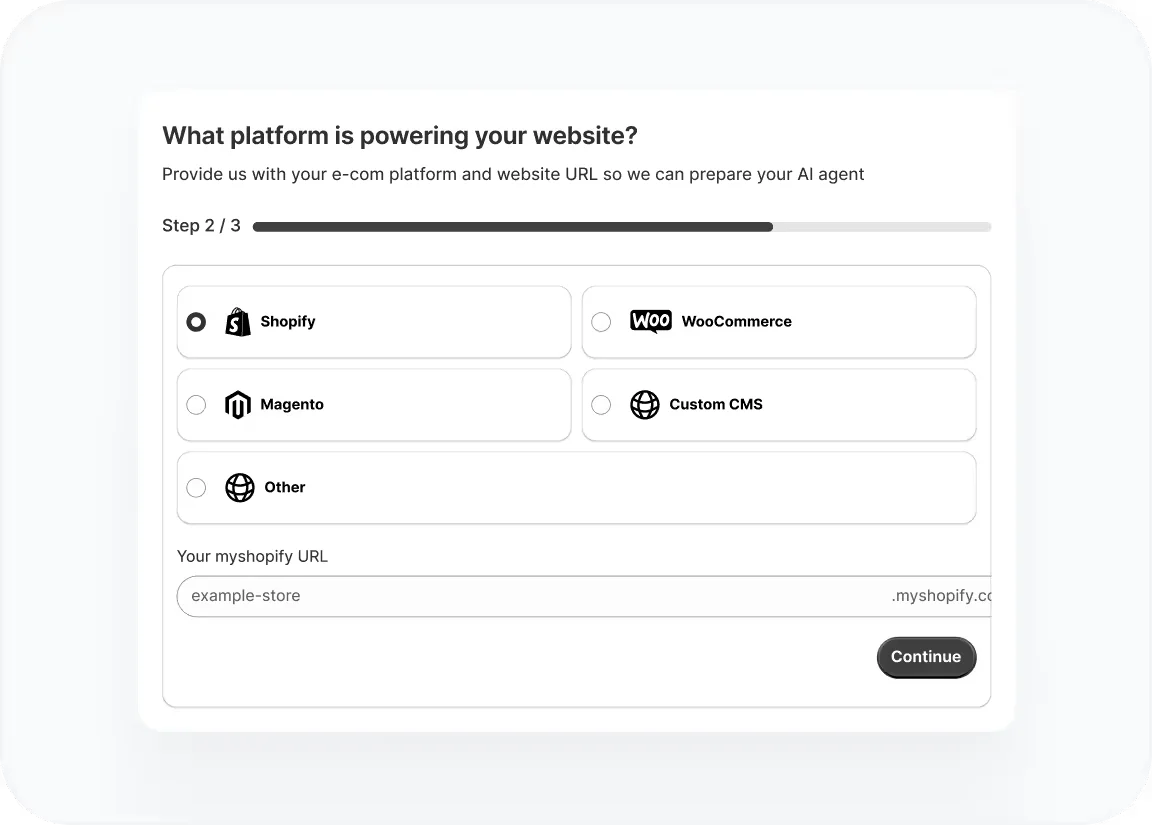This screenshot has width=1152, height=825.
Task: Select the Custom CMS radio button
Action: click(601, 404)
